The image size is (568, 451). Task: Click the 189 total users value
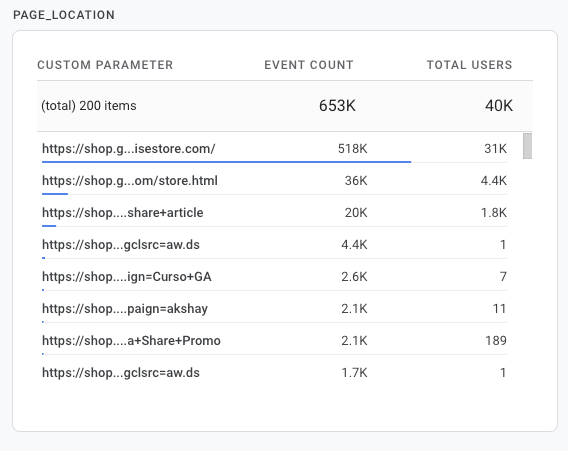[x=496, y=341]
